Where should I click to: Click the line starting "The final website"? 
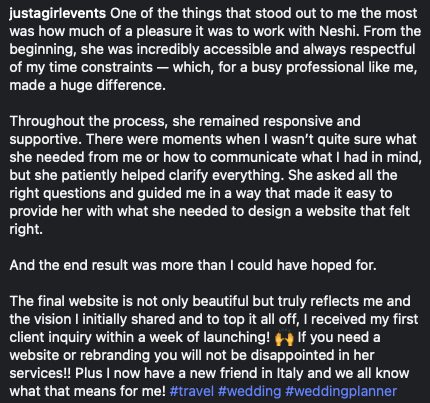(x=210, y=301)
